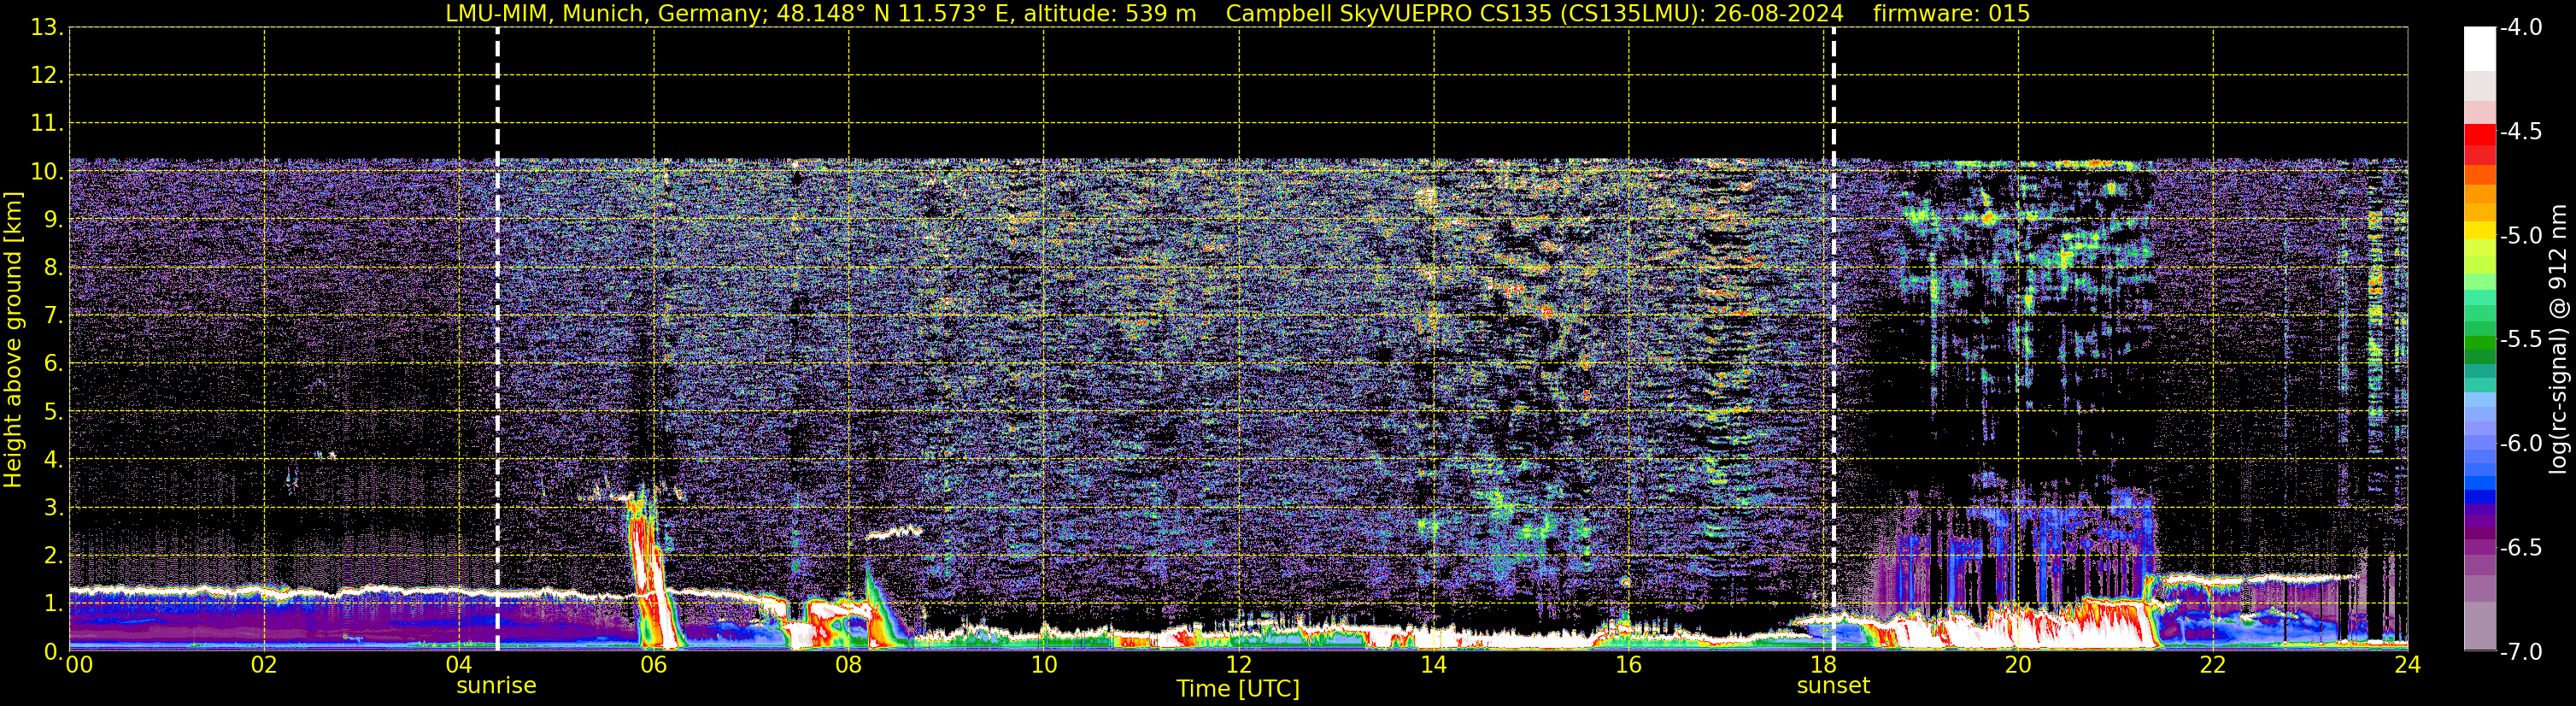The width and height of the screenshot is (2576, 706).
Task: Click the time axis tick label '04'
Action: [459, 666]
